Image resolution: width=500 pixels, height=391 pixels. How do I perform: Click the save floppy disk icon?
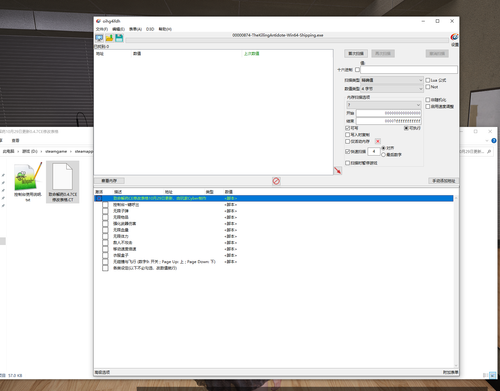tap(119, 38)
